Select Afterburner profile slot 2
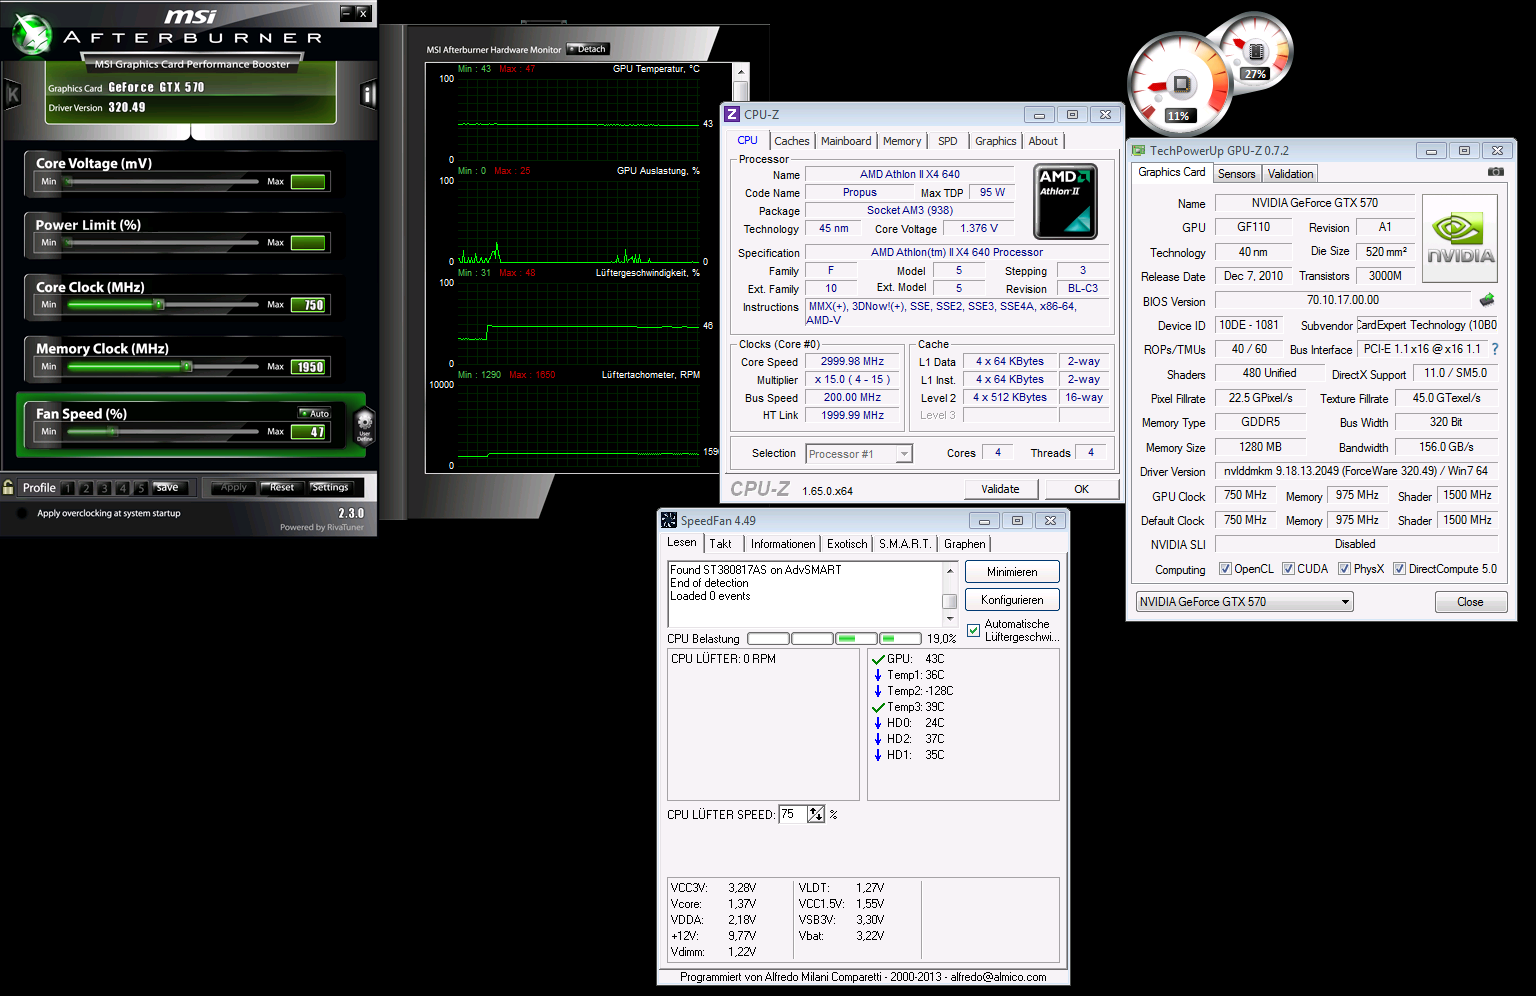 coord(86,488)
